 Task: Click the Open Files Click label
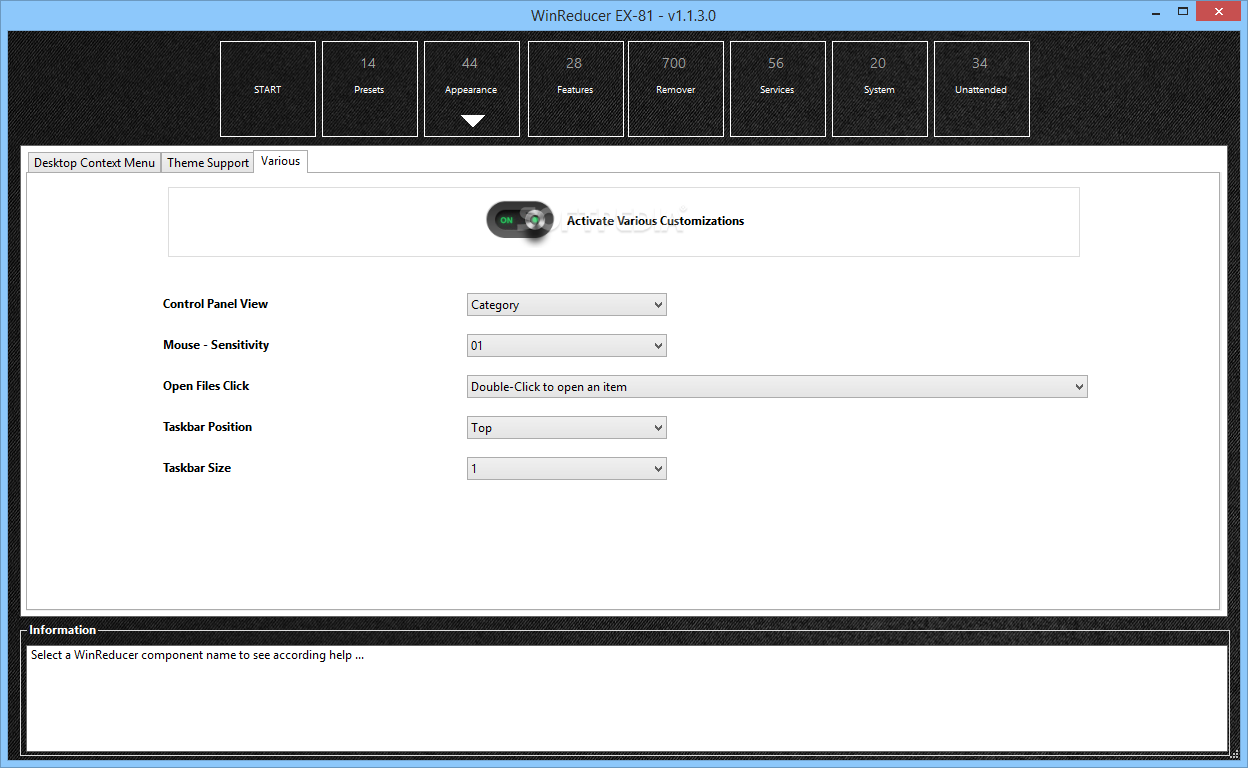pos(206,386)
